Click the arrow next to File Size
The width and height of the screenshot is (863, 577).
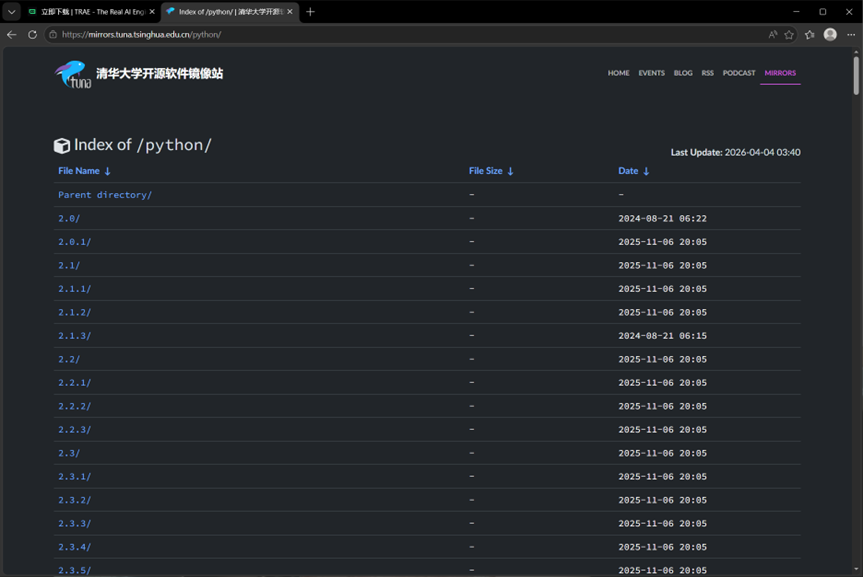[x=510, y=171]
